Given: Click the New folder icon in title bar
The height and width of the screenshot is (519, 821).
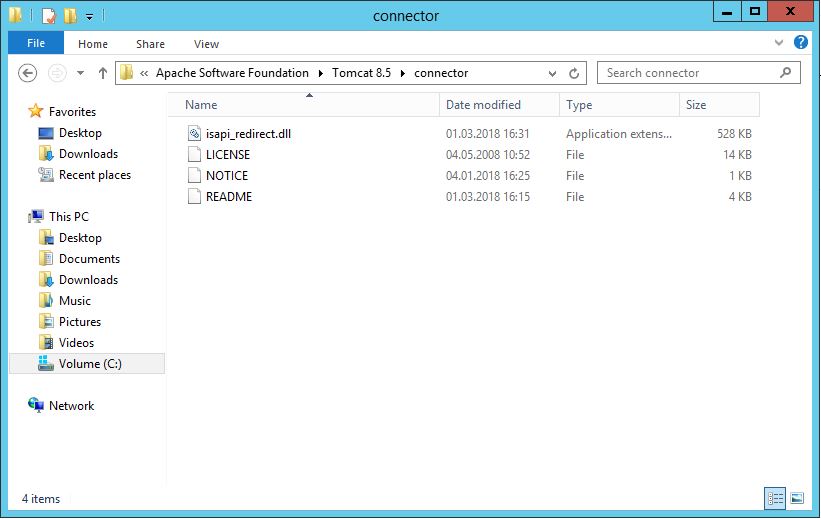Looking at the screenshot, I should tap(69, 15).
